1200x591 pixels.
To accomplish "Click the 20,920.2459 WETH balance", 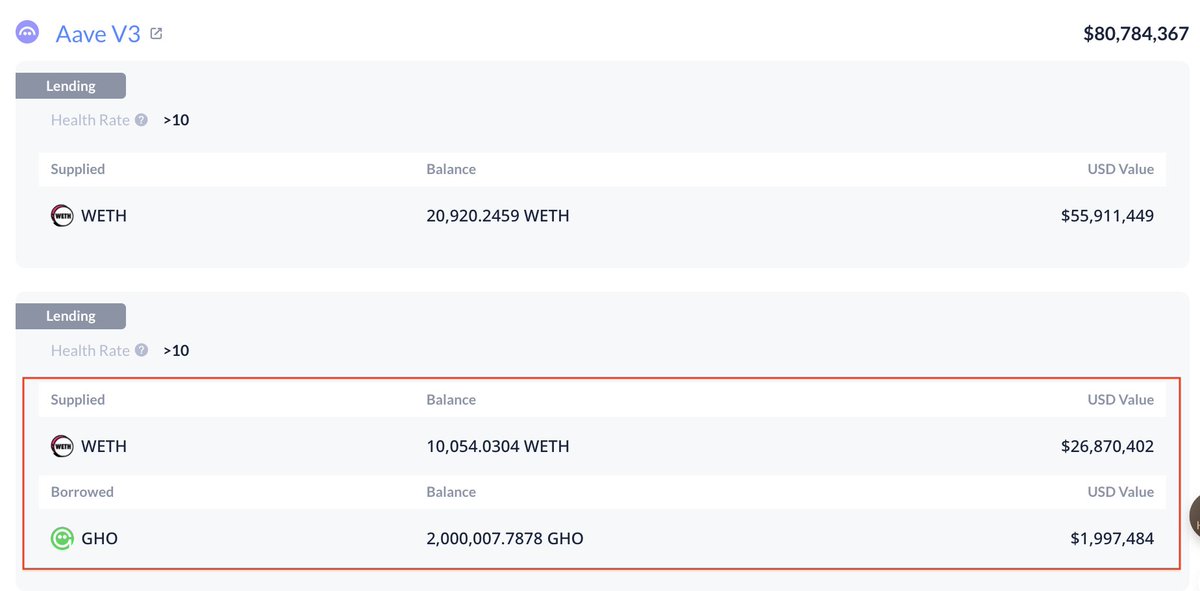I will coord(498,216).
